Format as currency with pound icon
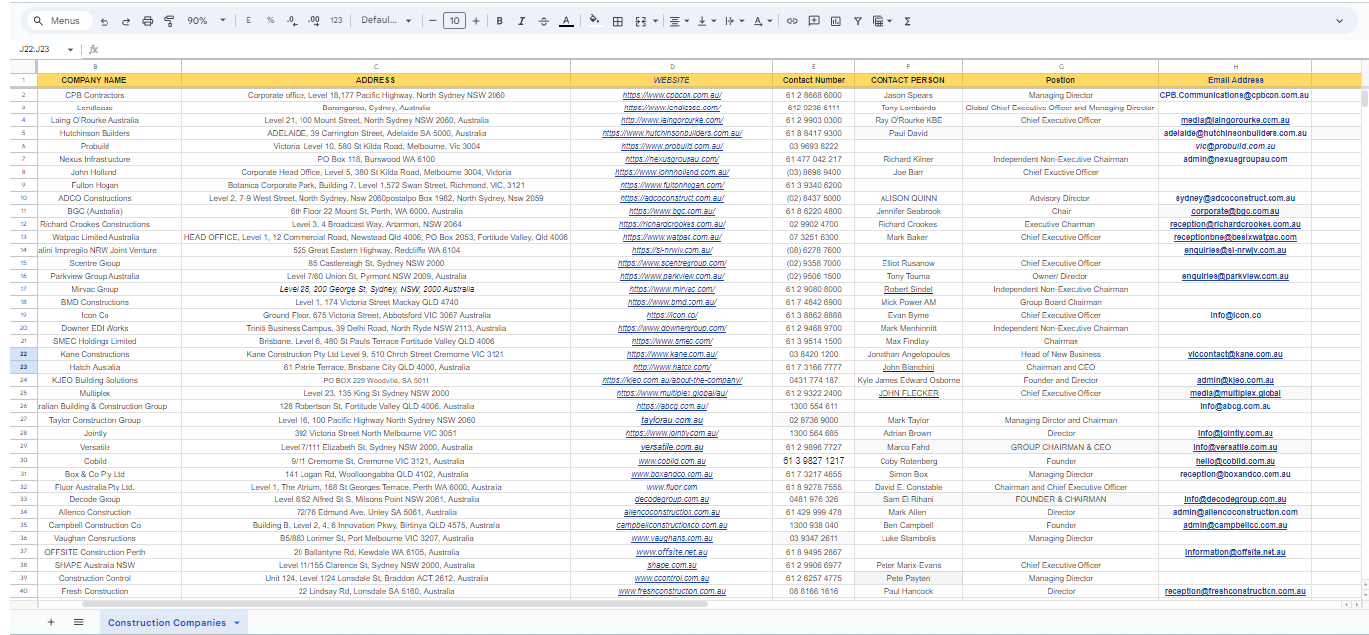 [248, 20]
